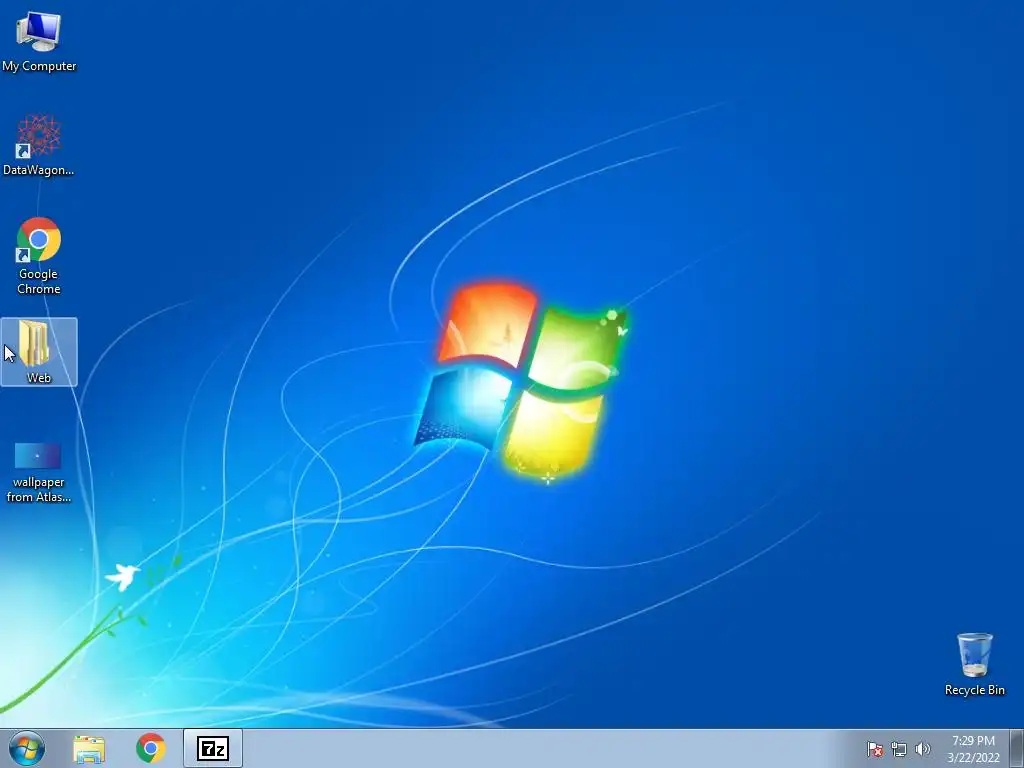Switch to the 7-Zip taskbar window
This screenshot has width=1024, height=768.
pos(213,748)
